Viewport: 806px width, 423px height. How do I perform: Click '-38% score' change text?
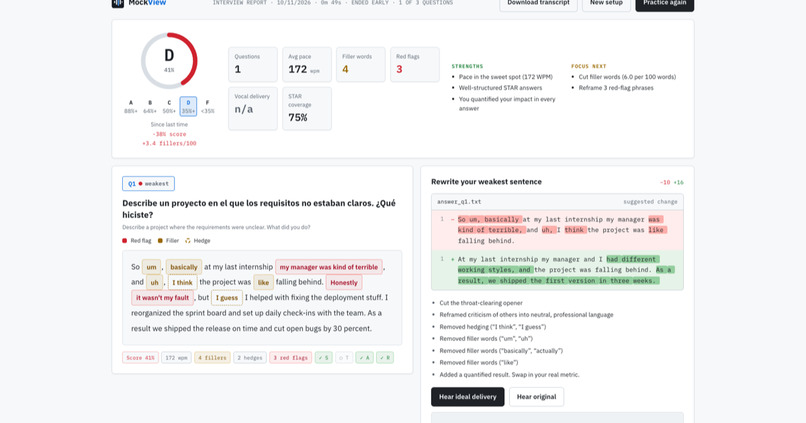169,134
